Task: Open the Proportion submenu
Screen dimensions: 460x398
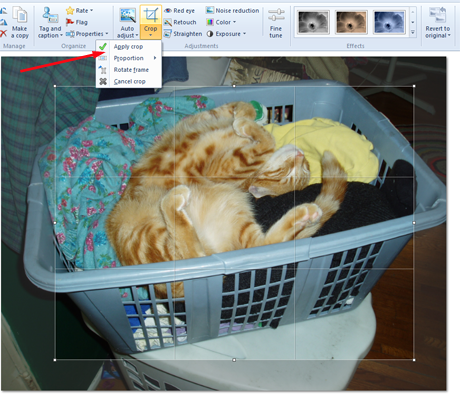Action: pyautogui.click(x=129, y=58)
